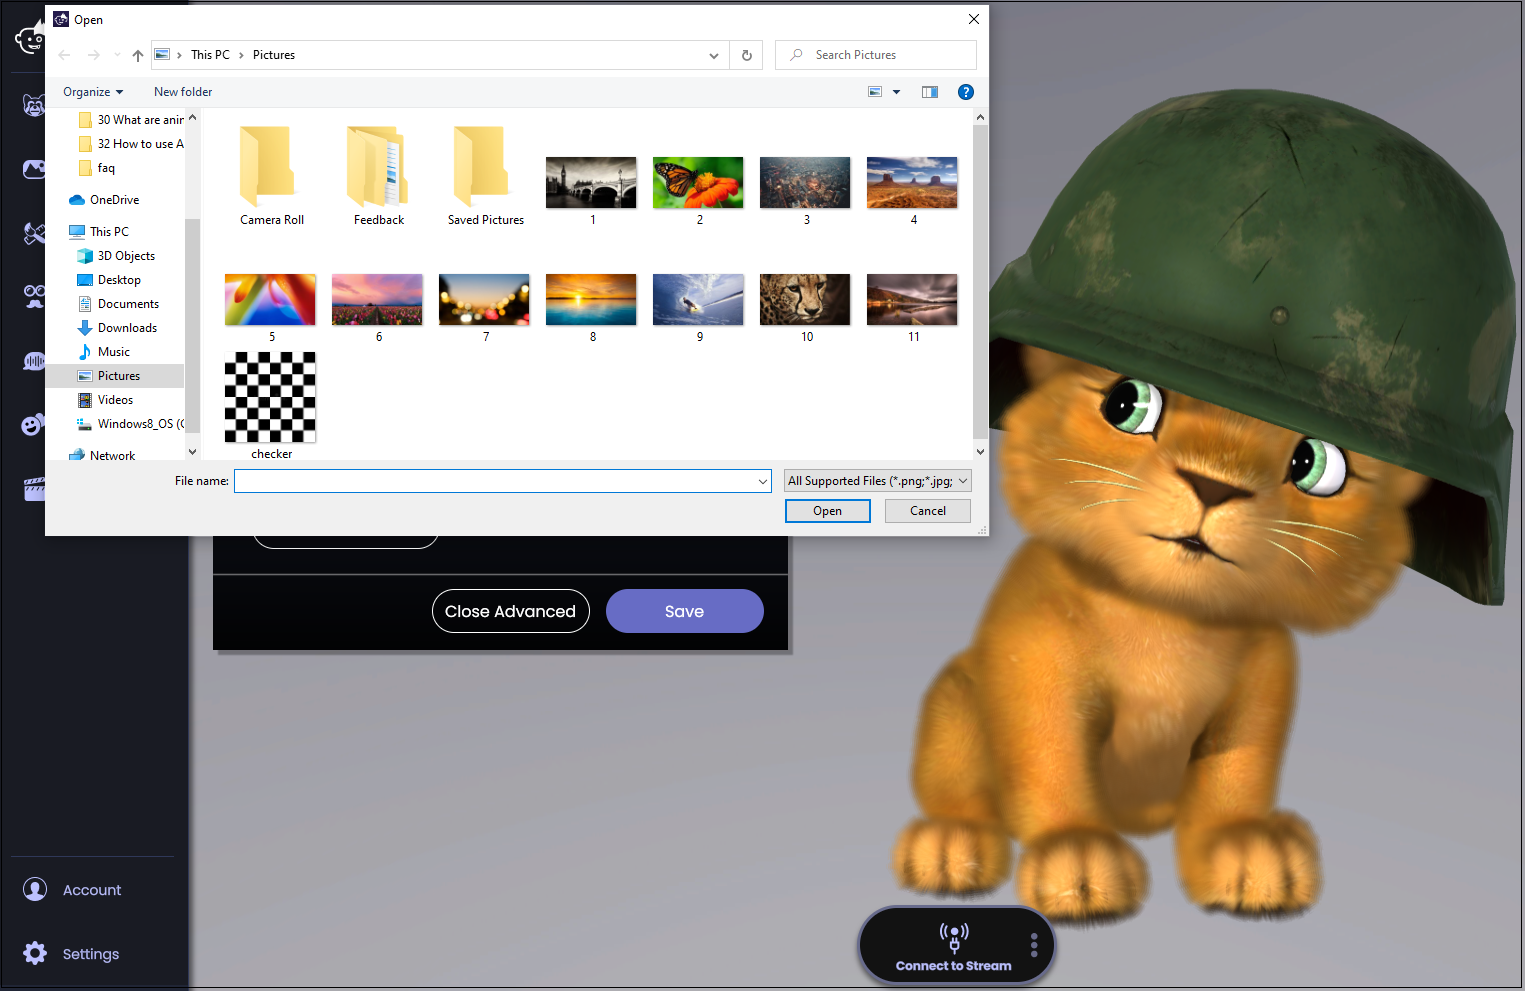The width and height of the screenshot is (1525, 991).
Task: Cancel the Open dialog
Action: (x=928, y=511)
